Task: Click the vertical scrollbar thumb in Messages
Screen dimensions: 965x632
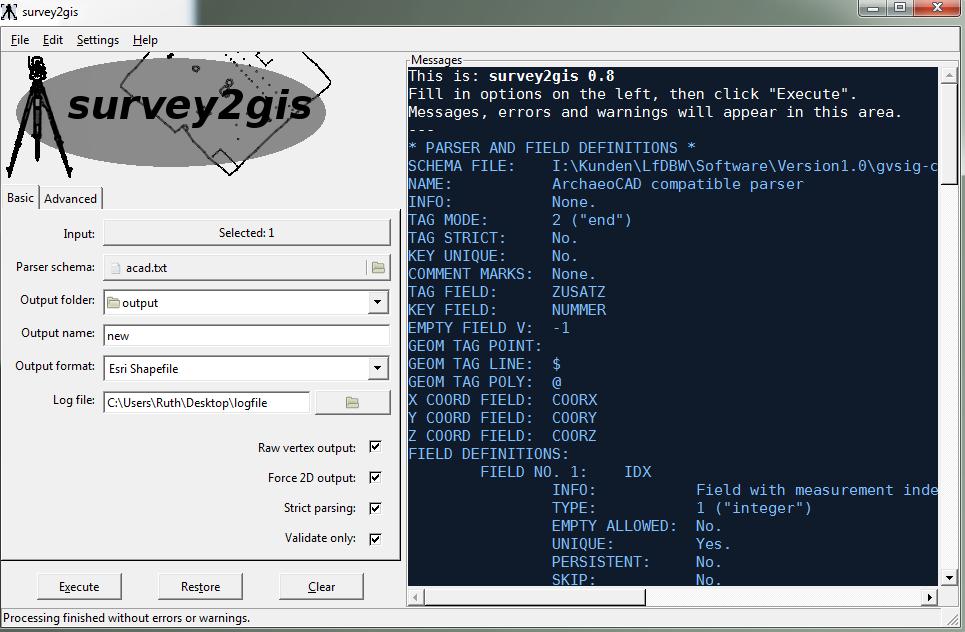Action: pyautogui.click(x=949, y=133)
